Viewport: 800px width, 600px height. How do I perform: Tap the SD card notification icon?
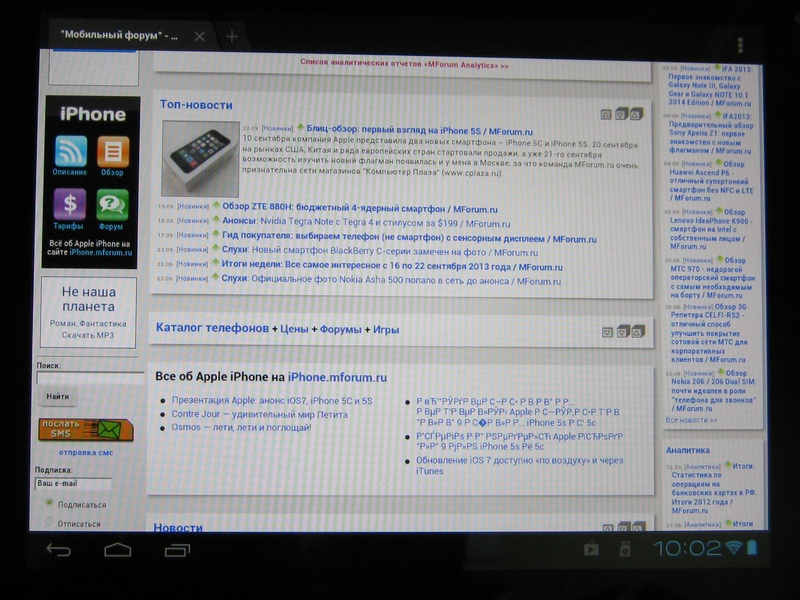624,549
